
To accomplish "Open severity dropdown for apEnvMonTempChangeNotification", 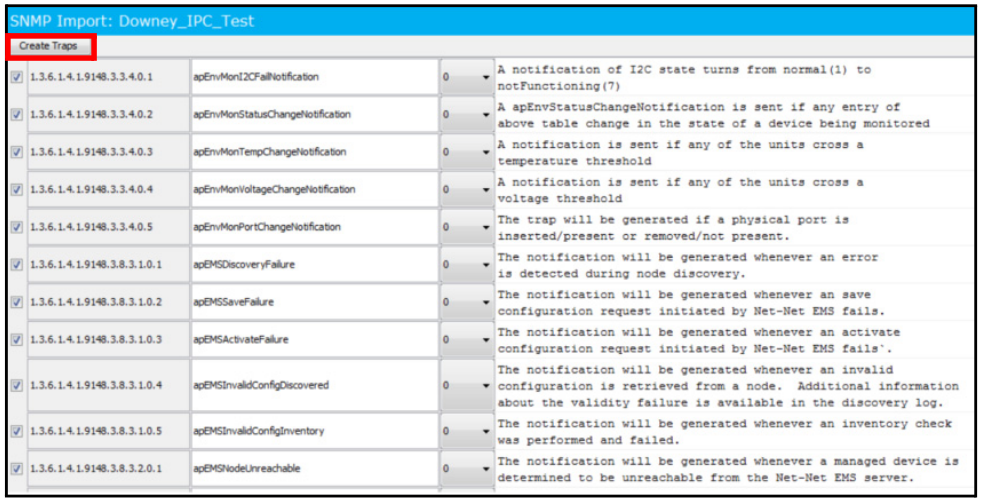I will (x=467, y=152).
